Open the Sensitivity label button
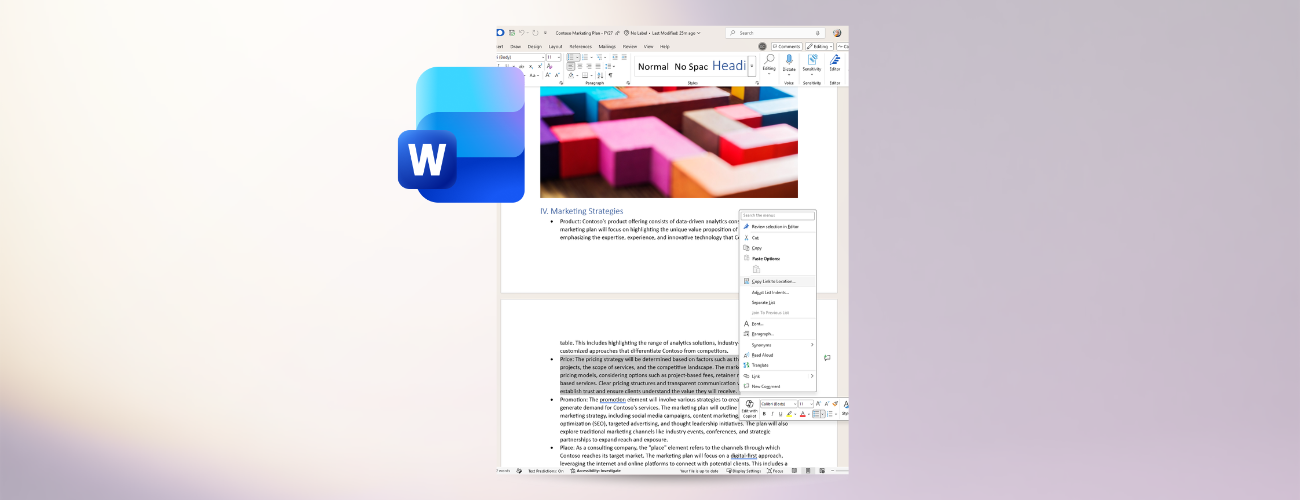The width and height of the screenshot is (1300, 500). [812, 63]
